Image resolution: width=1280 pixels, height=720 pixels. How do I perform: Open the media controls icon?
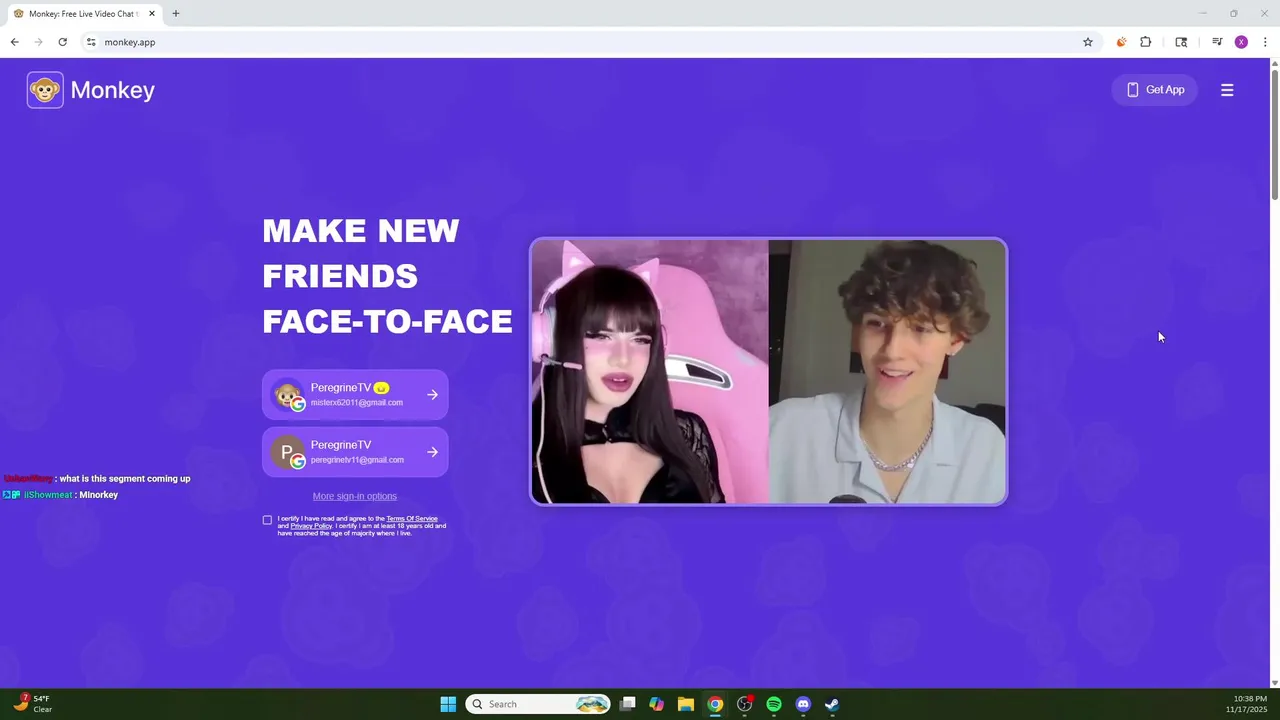[1217, 42]
